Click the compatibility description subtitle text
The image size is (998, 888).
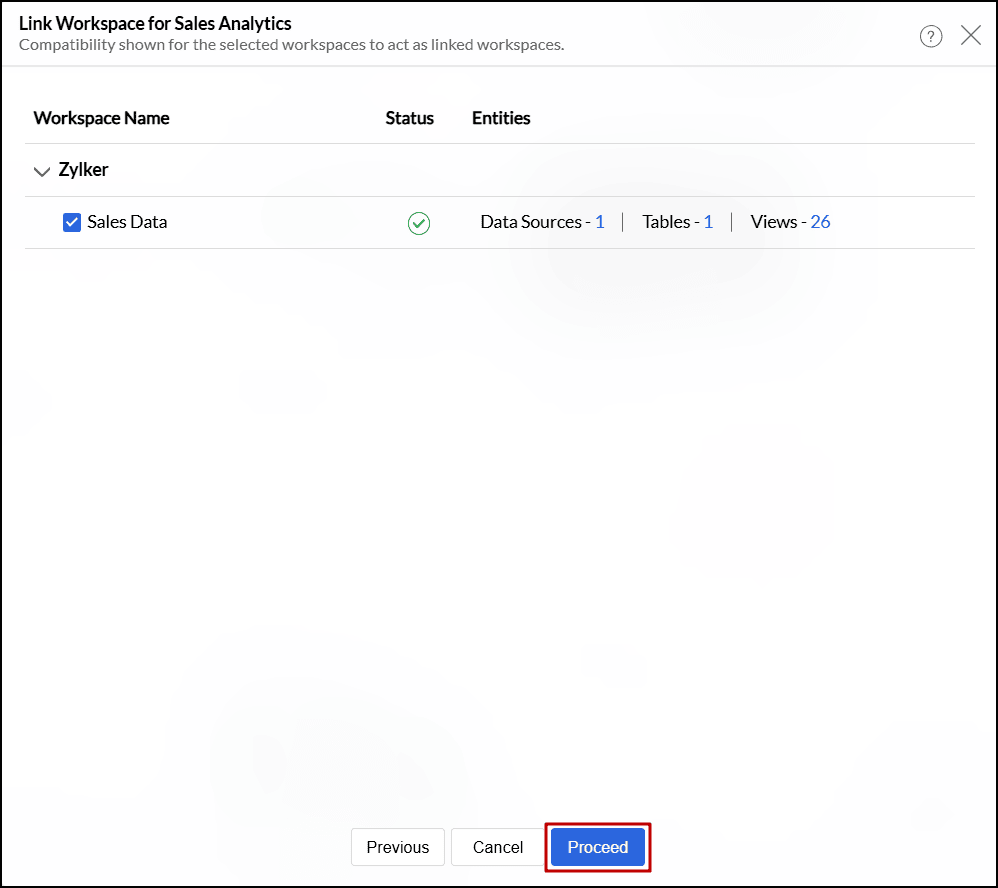(291, 45)
